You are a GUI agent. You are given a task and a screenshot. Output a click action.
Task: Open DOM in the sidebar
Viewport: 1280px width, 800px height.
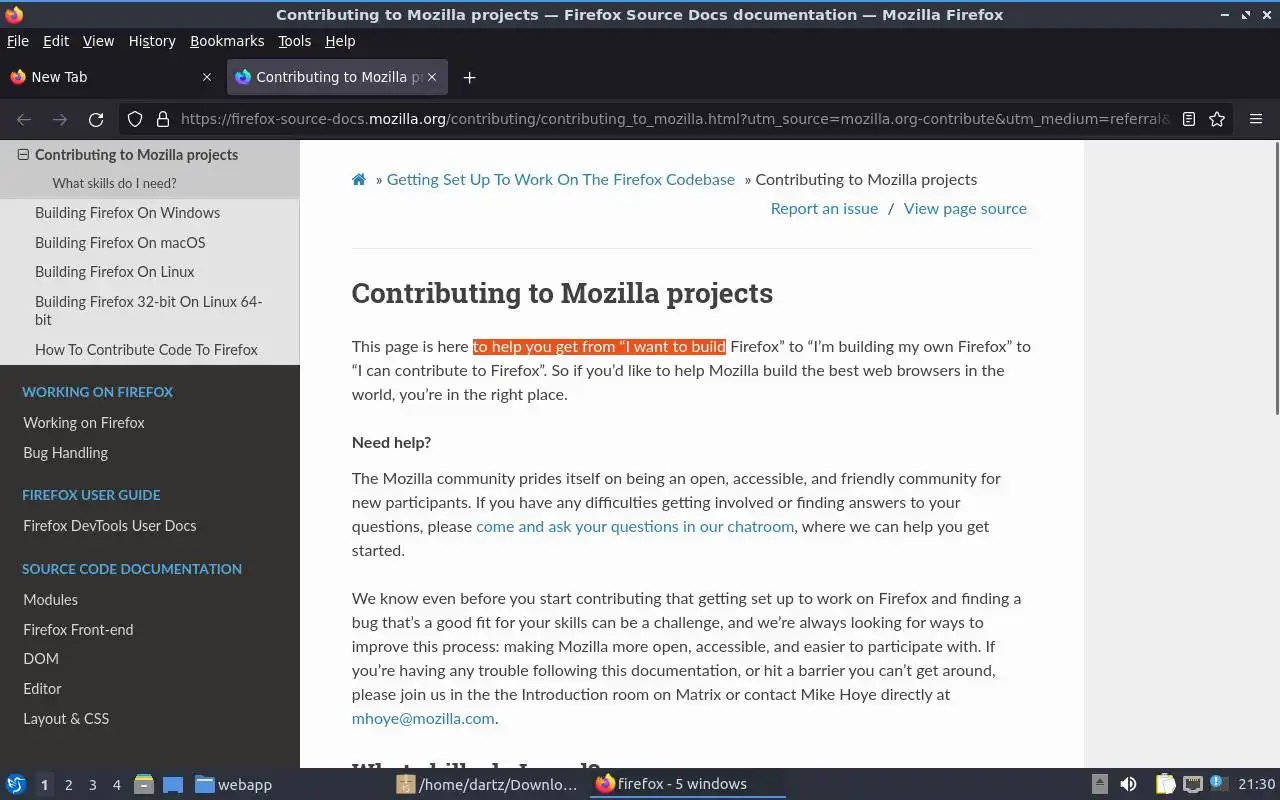(x=41, y=659)
